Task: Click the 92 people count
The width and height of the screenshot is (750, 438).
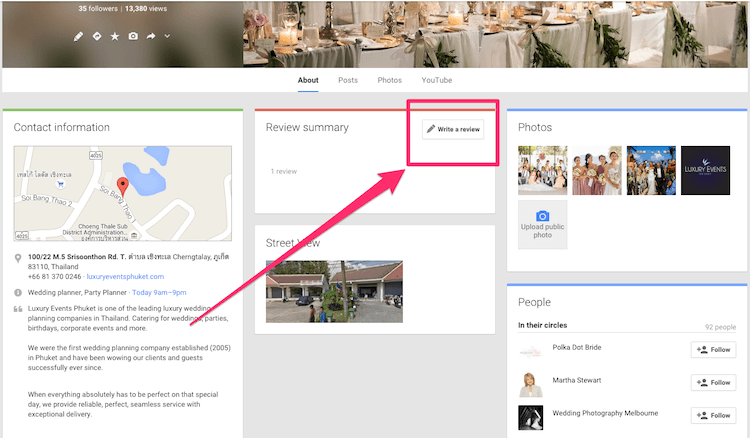Action: [x=720, y=327]
